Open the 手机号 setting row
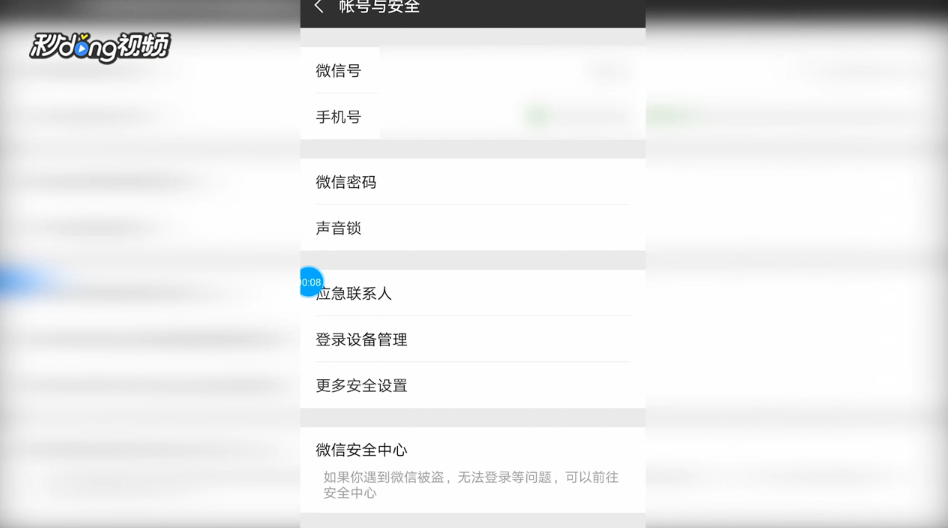This screenshot has height=528, width=948. [473, 116]
